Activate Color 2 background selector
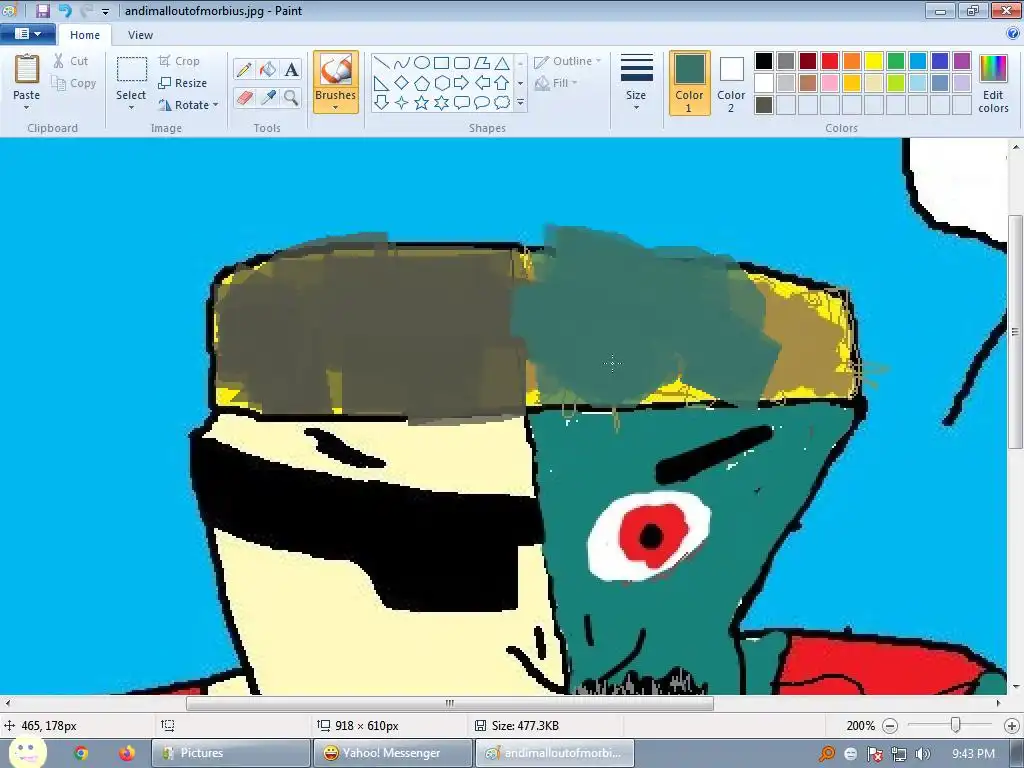The height and width of the screenshot is (768, 1024). [731, 83]
